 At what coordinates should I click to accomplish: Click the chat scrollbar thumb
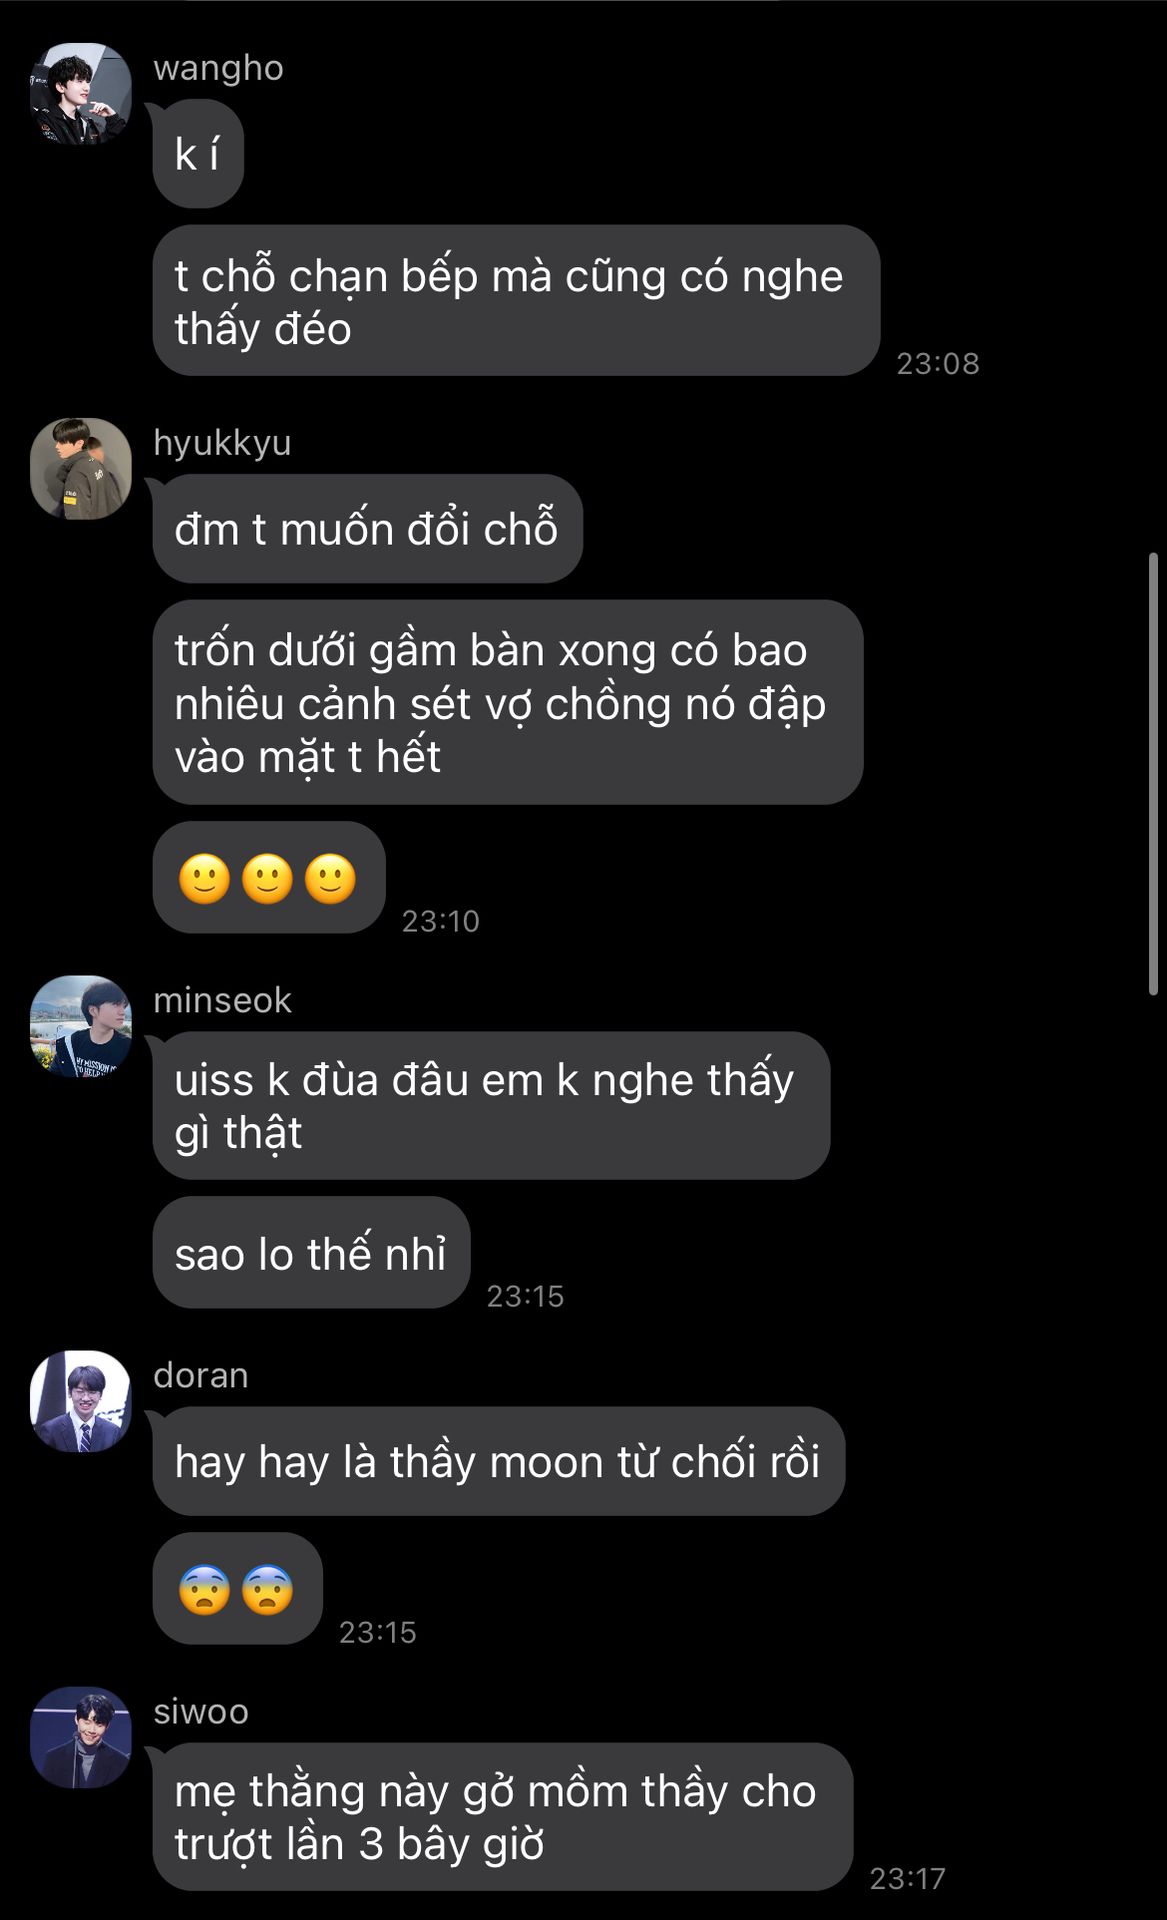(x=1153, y=773)
